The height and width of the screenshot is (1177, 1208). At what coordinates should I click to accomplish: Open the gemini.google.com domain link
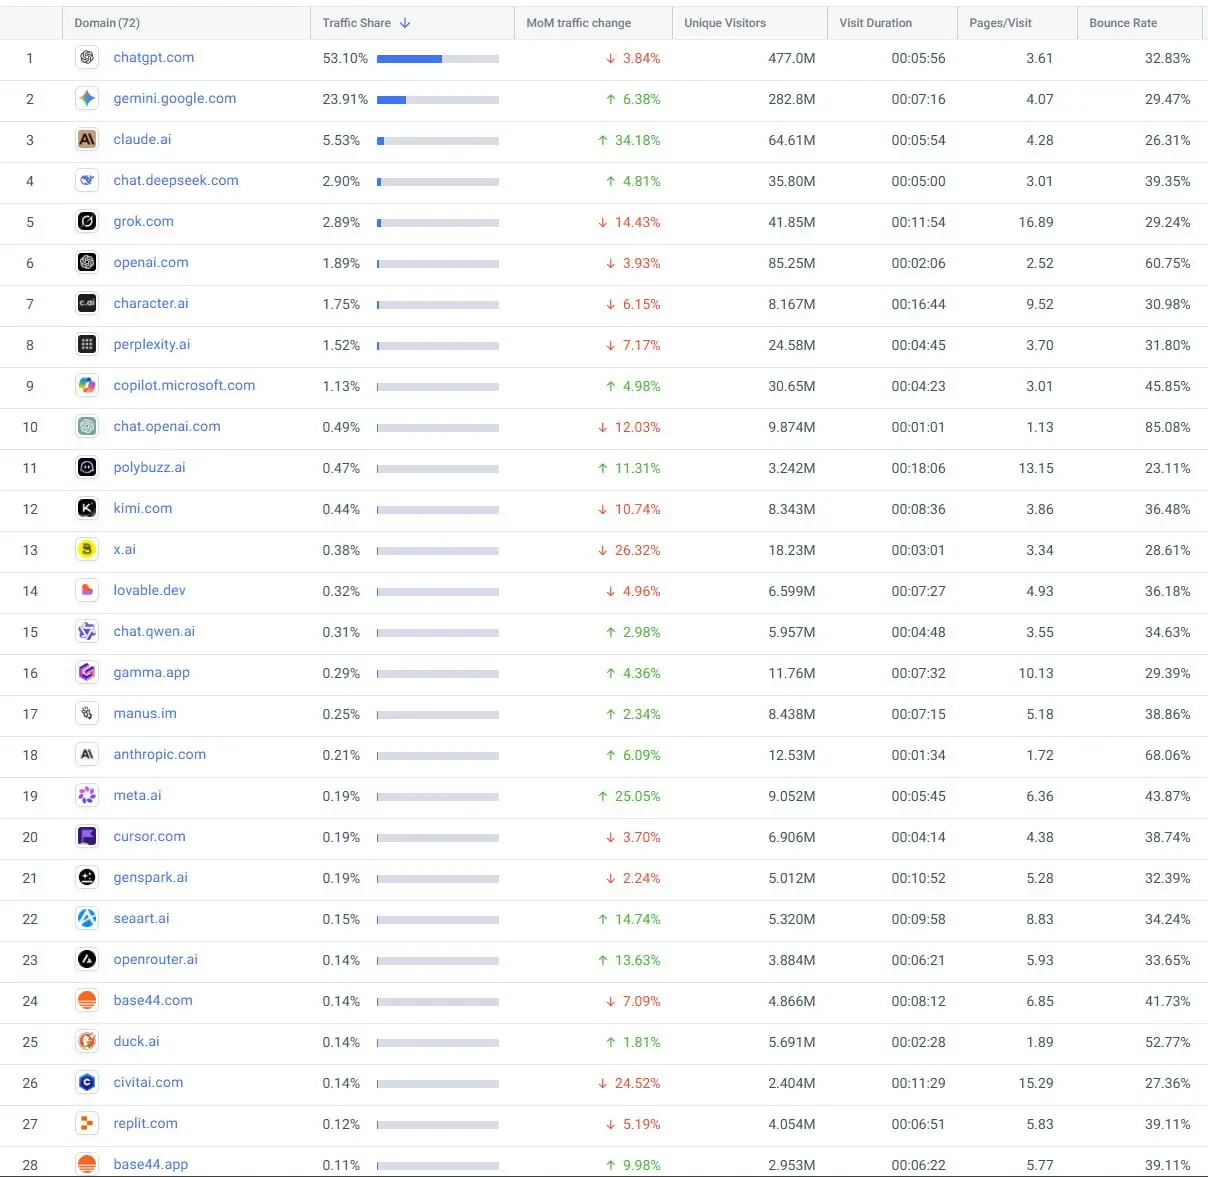pos(175,99)
